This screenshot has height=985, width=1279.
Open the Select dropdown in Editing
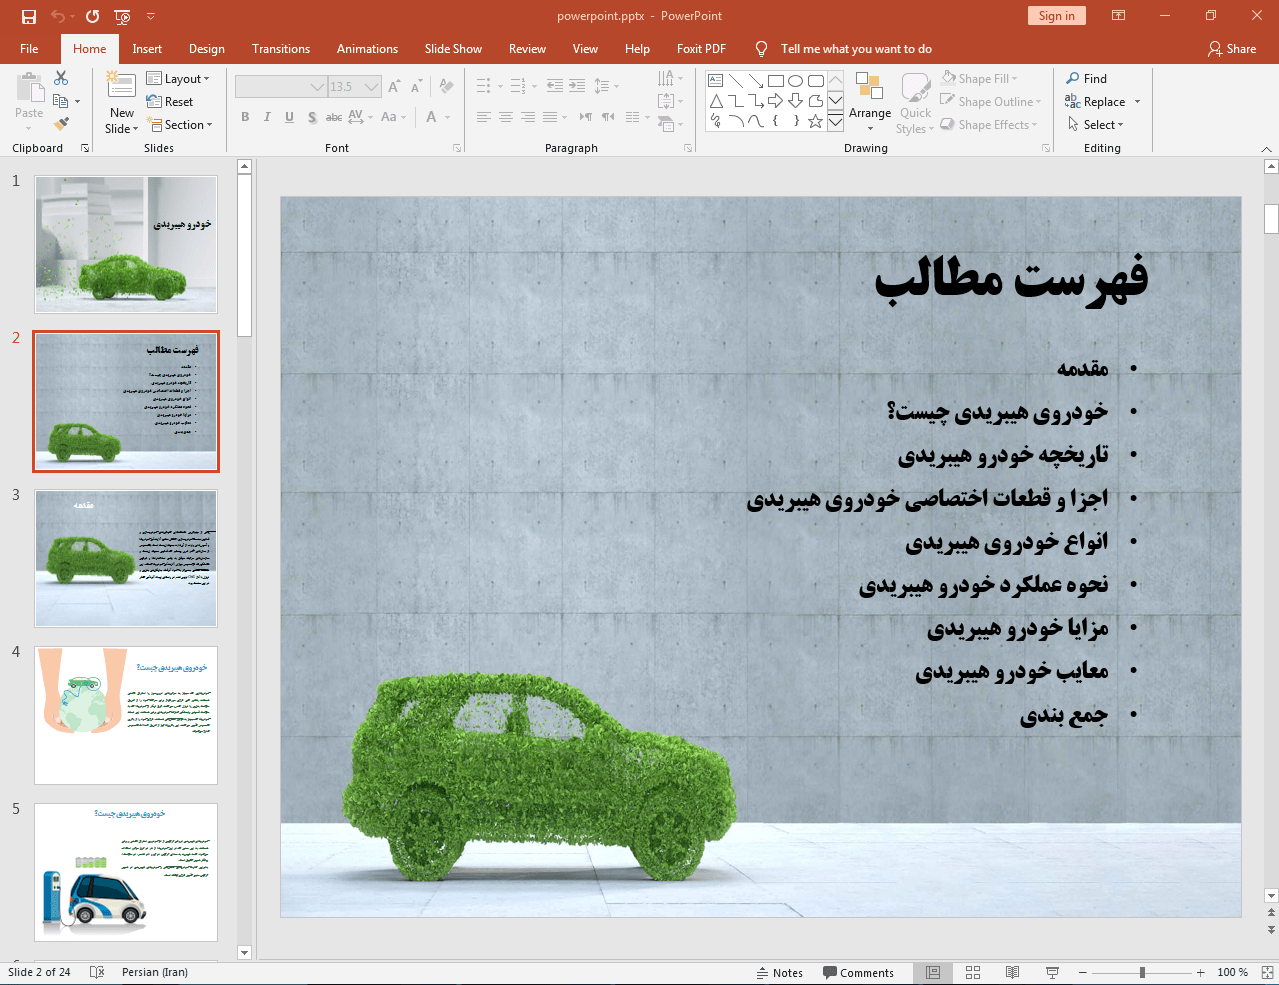[x=1096, y=125]
